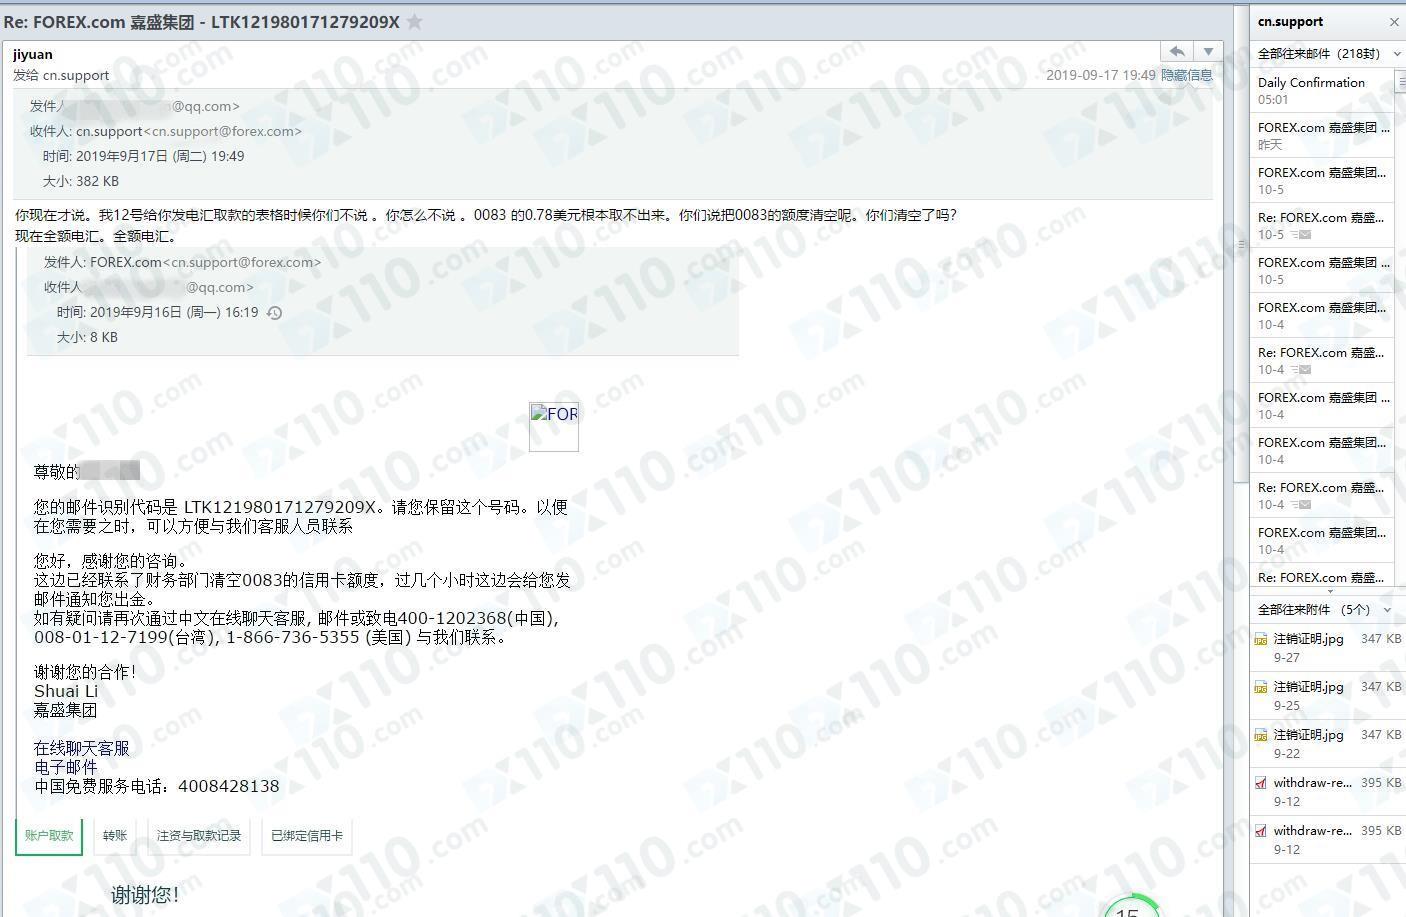This screenshot has height=917, width=1406.
Task: Open the 已绑定信用卡 tab
Action: (307, 836)
